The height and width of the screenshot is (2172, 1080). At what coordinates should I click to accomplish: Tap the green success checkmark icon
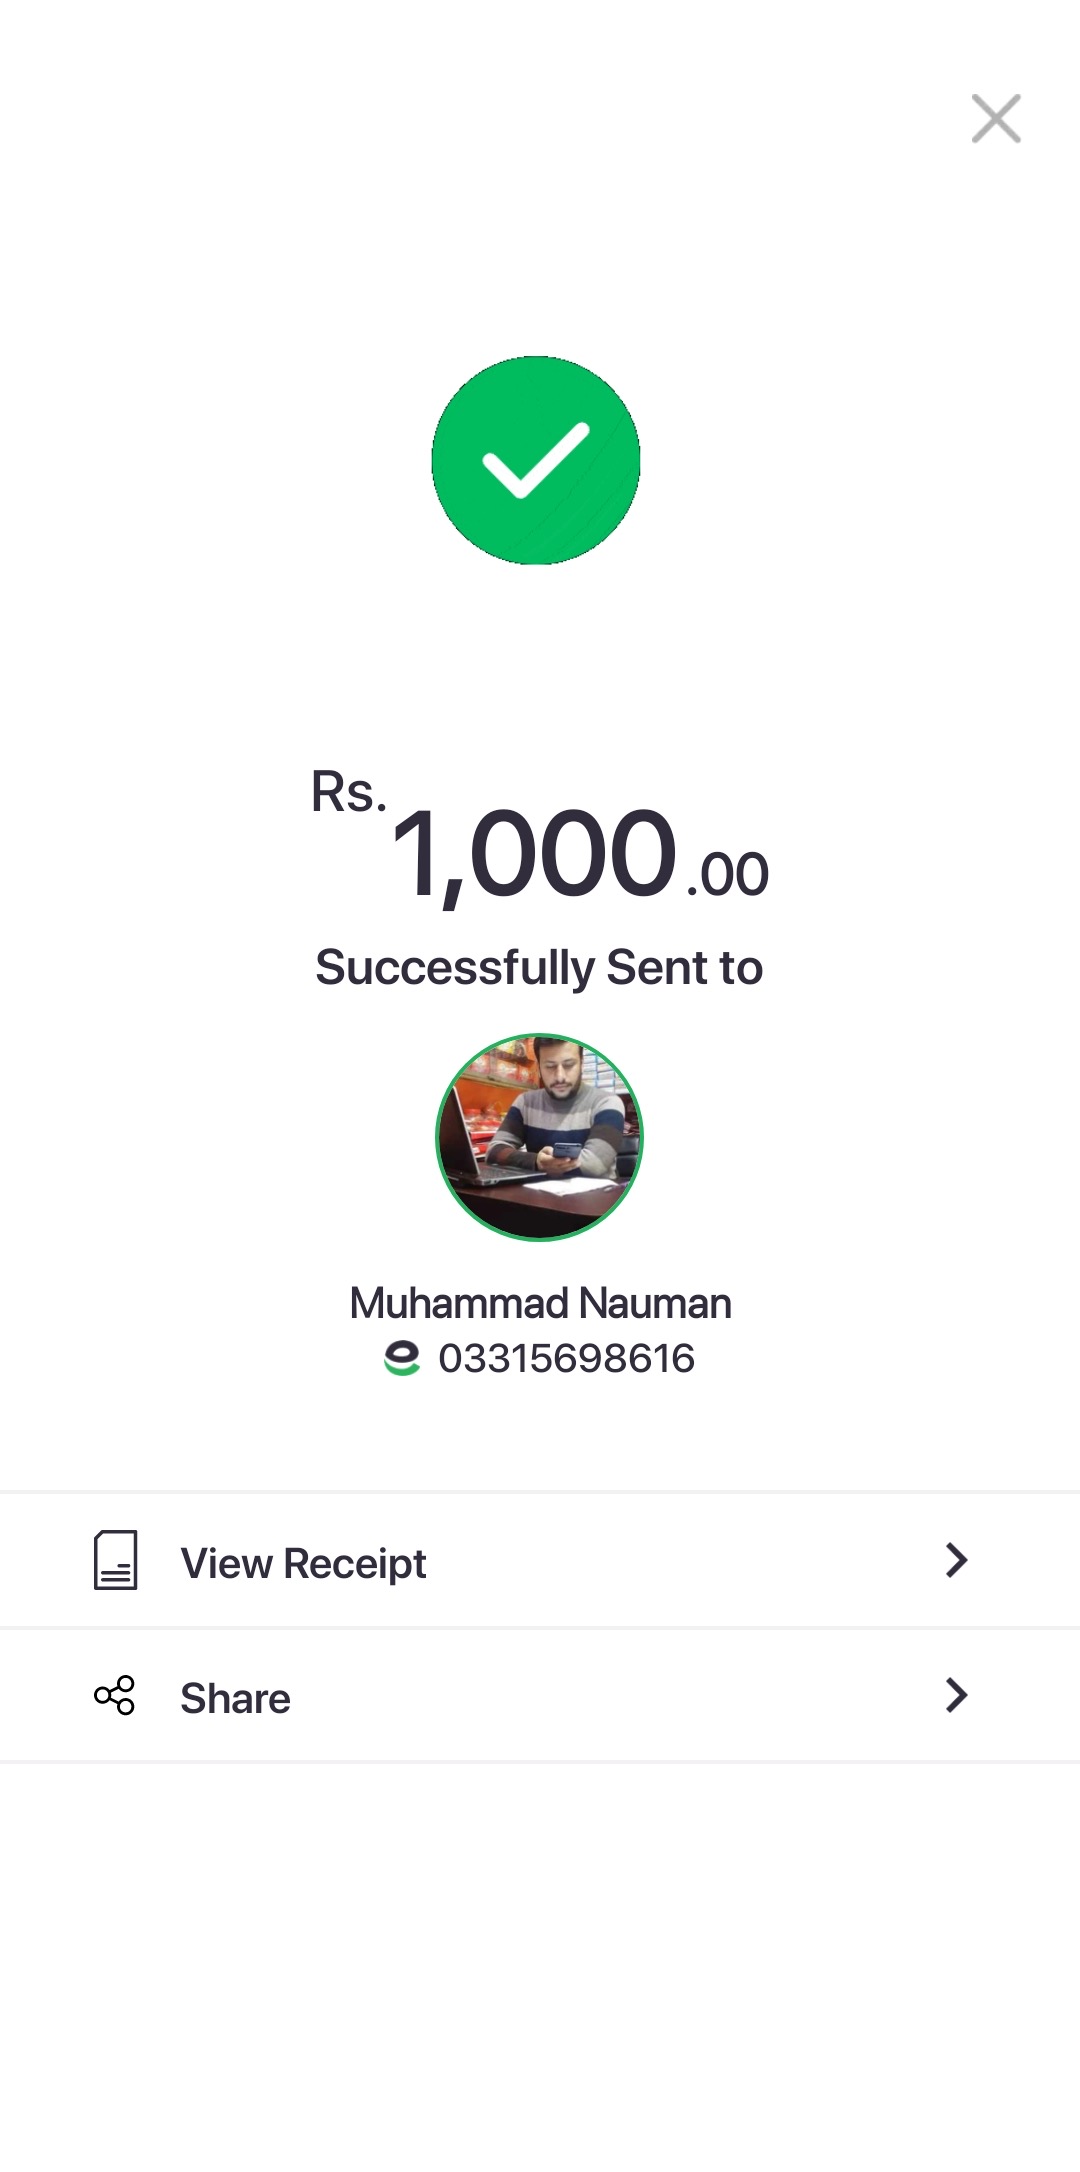(x=536, y=460)
